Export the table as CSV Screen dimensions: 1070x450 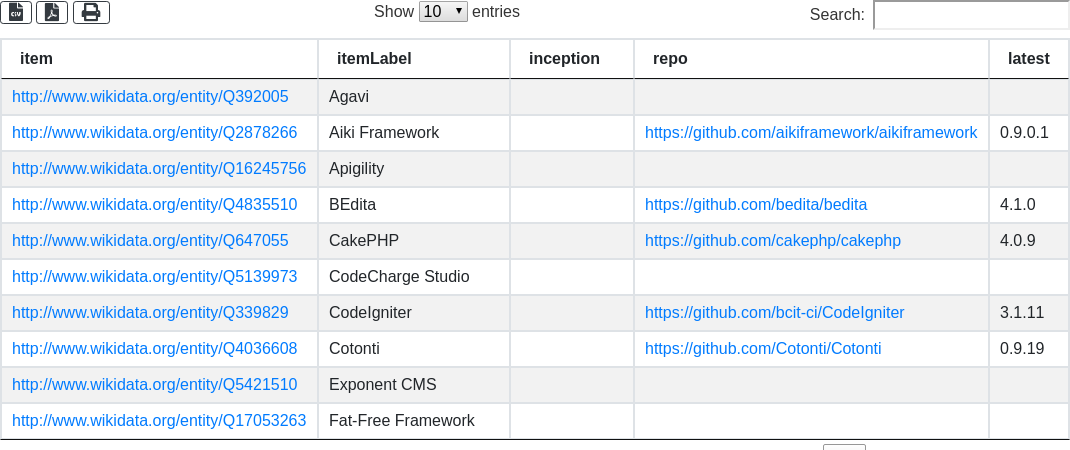(x=17, y=12)
